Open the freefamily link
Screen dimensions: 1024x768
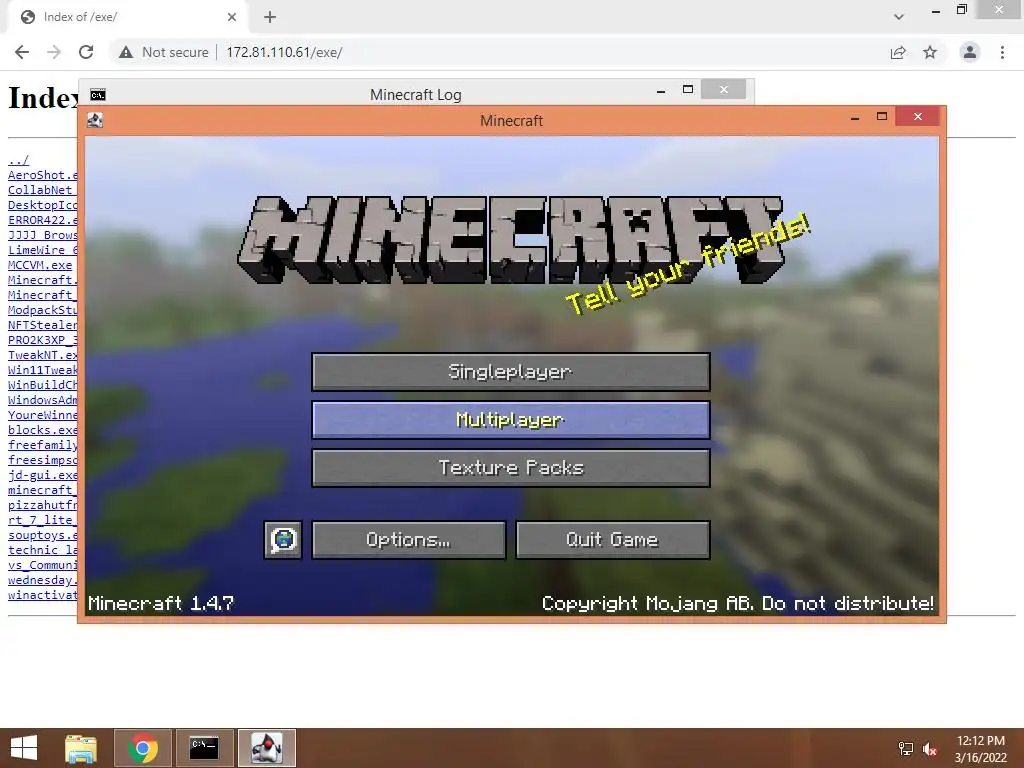[42, 445]
